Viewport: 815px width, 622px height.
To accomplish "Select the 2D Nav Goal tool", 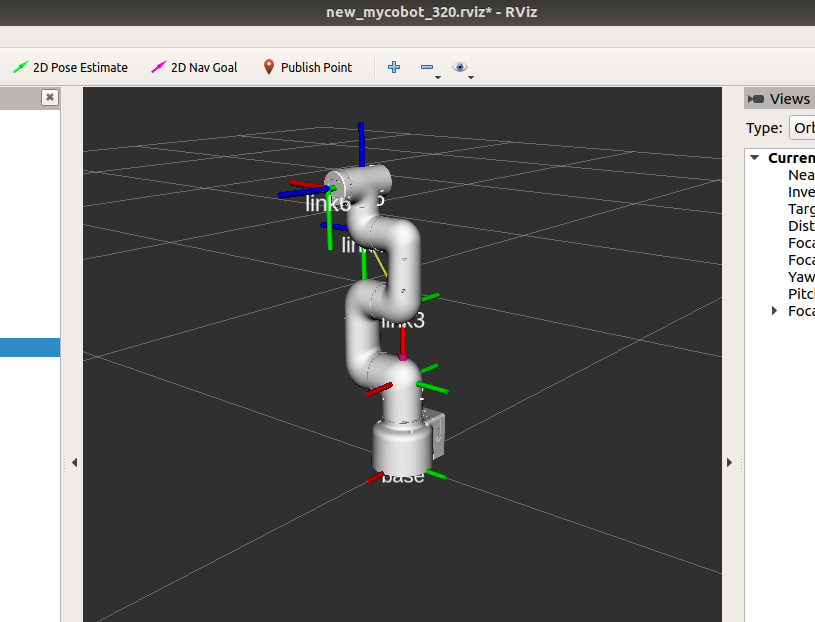I will [x=194, y=67].
